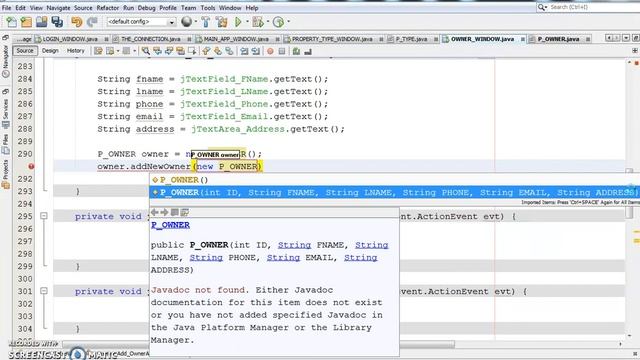This screenshot has height=360, width=640.
Task: Select the Source view toggle
Action: coord(24,51)
